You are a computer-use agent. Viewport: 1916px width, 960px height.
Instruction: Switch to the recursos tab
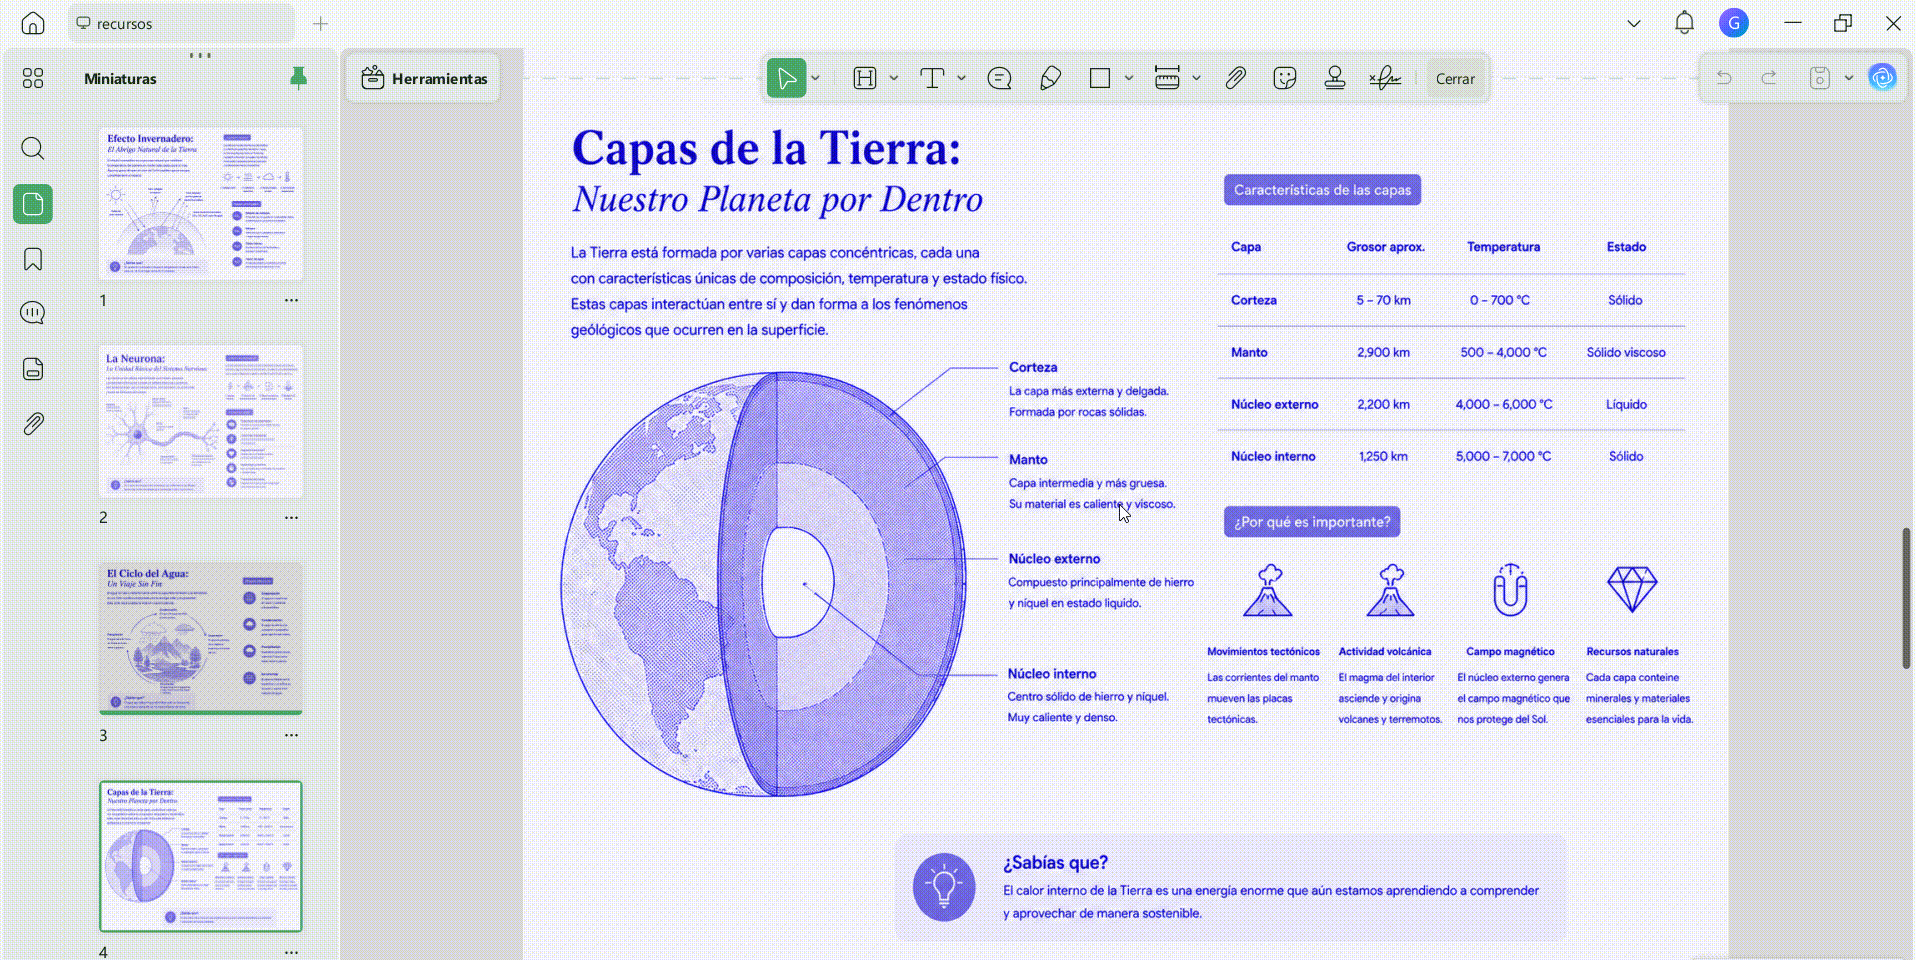(180, 23)
